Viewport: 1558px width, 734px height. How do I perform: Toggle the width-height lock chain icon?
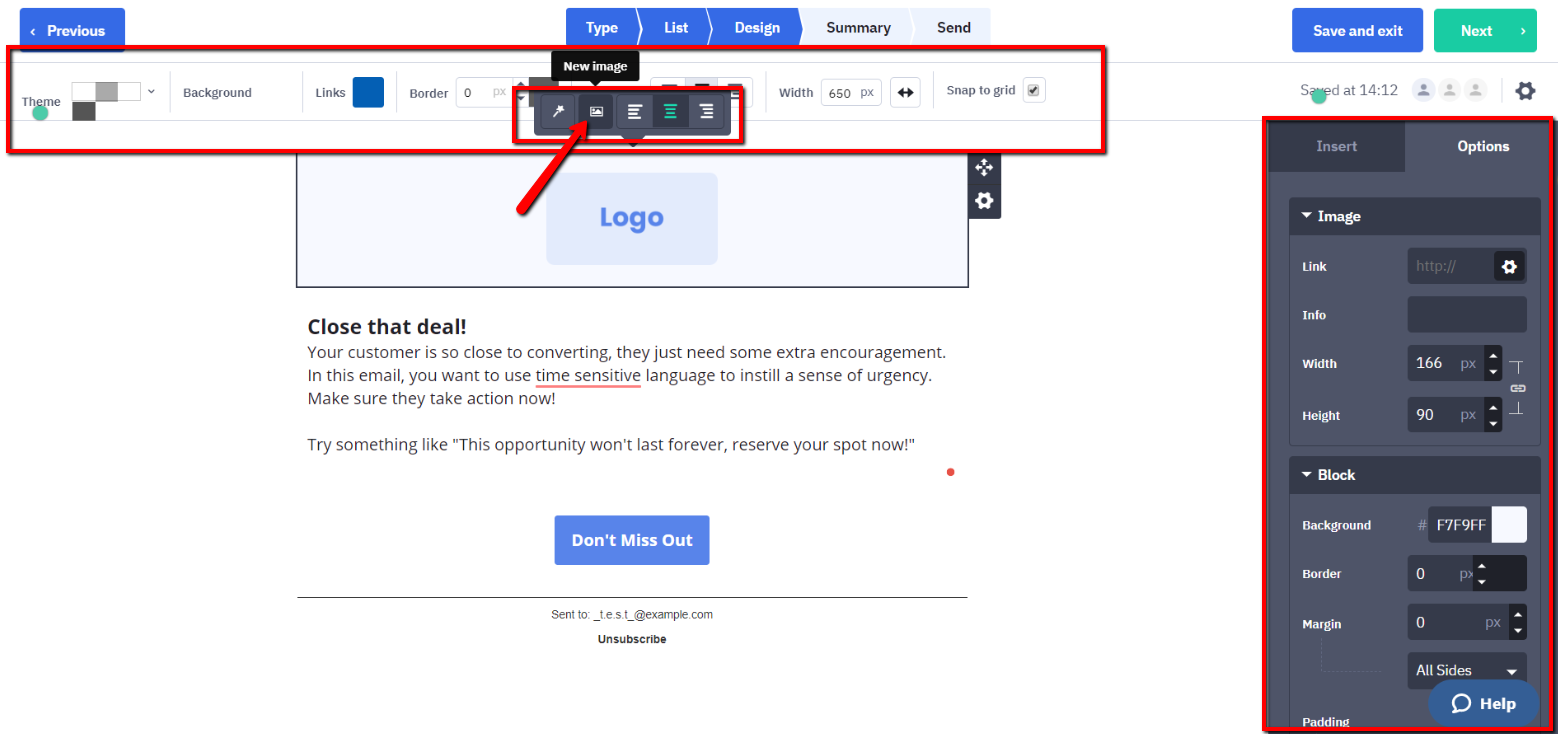[x=1519, y=388]
